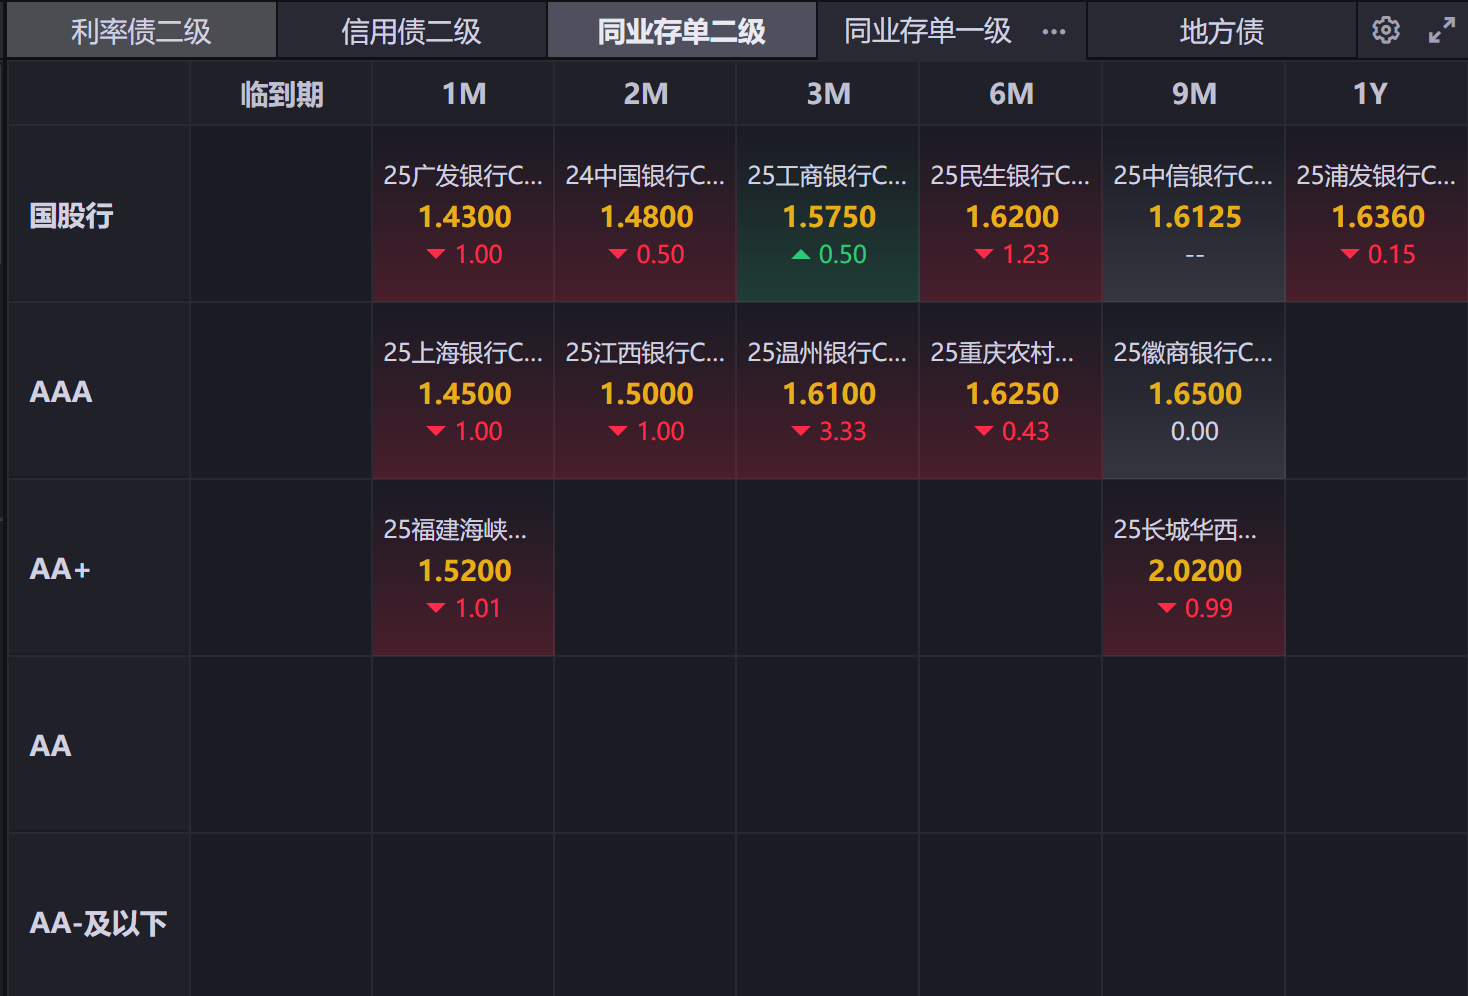Switch to the 利率债二级 tab
1468x996 pixels.
click(x=141, y=31)
